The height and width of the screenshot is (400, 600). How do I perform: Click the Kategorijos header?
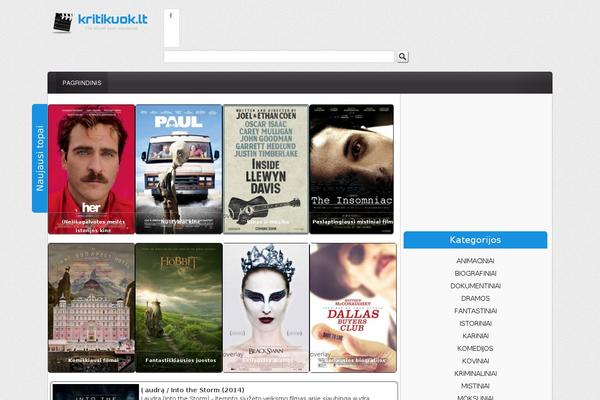tap(475, 240)
